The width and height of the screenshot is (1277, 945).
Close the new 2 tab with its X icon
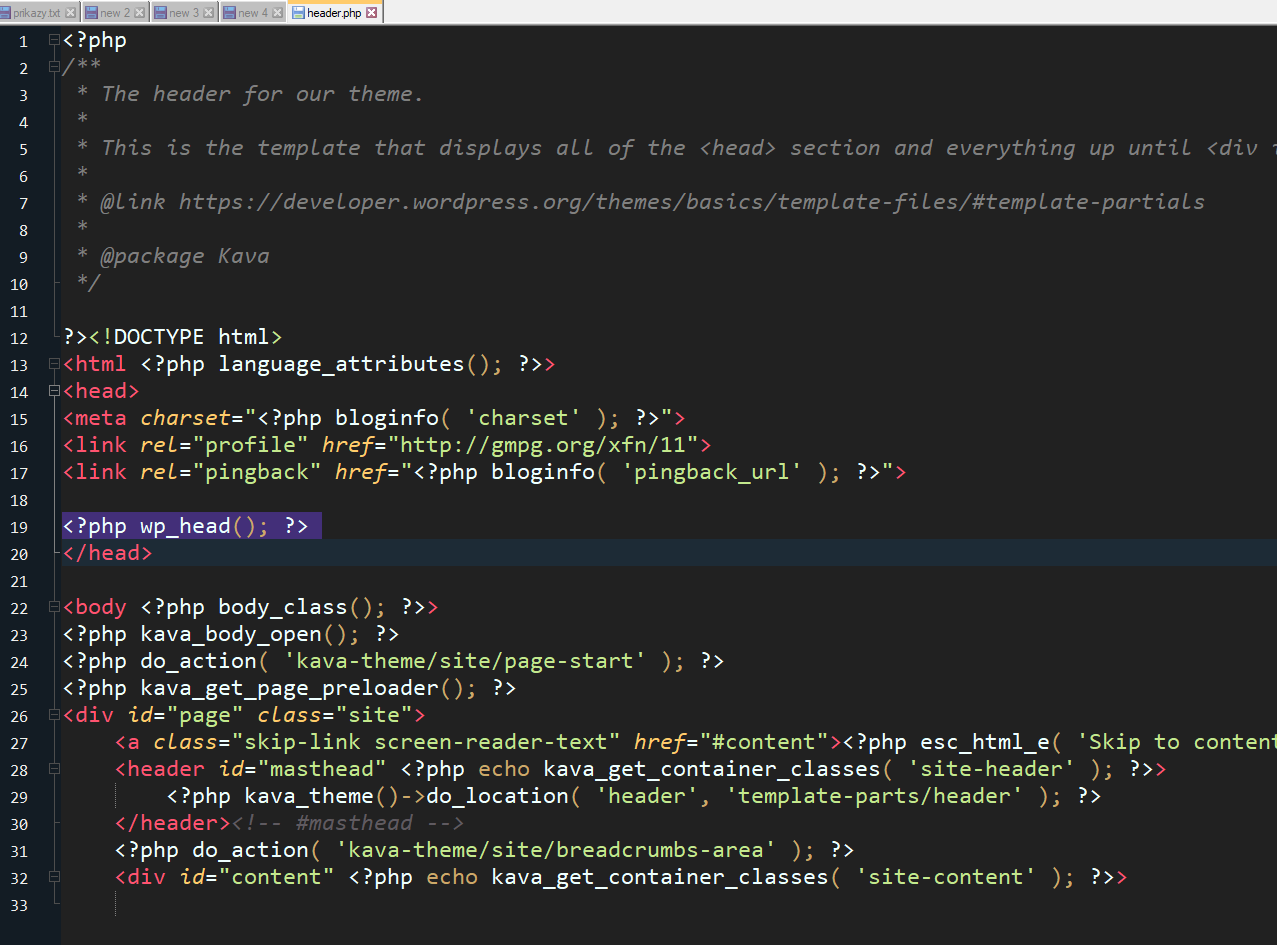pos(139,12)
